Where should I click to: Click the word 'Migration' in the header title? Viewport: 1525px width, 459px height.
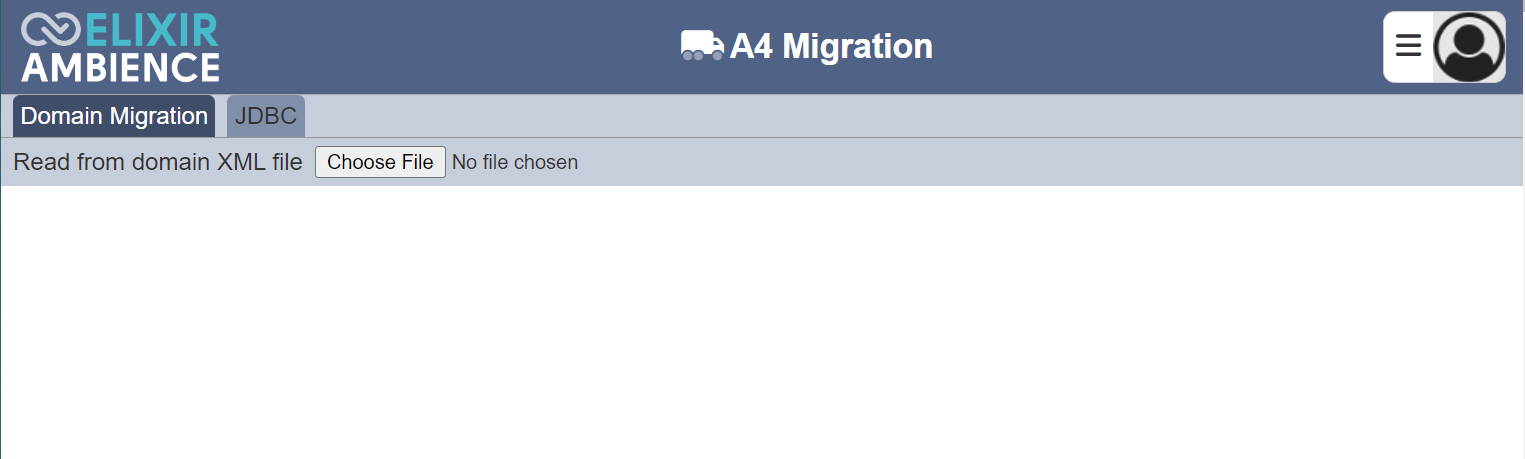pos(857,46)
